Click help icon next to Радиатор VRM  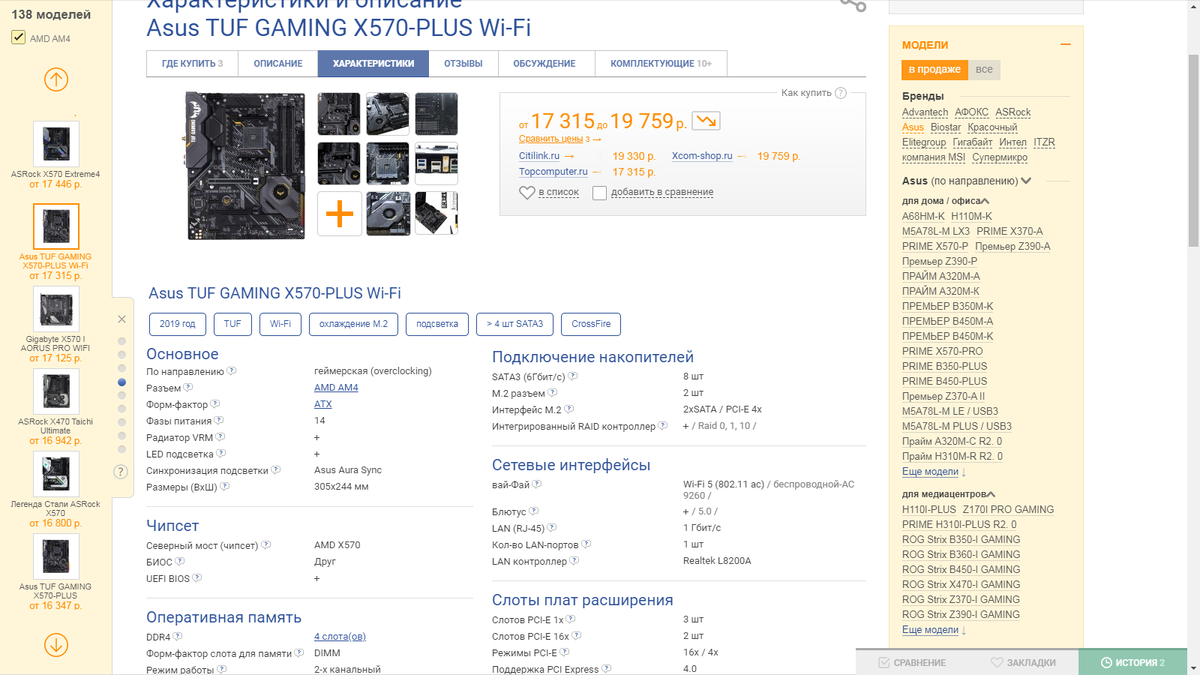click(220, 437)
